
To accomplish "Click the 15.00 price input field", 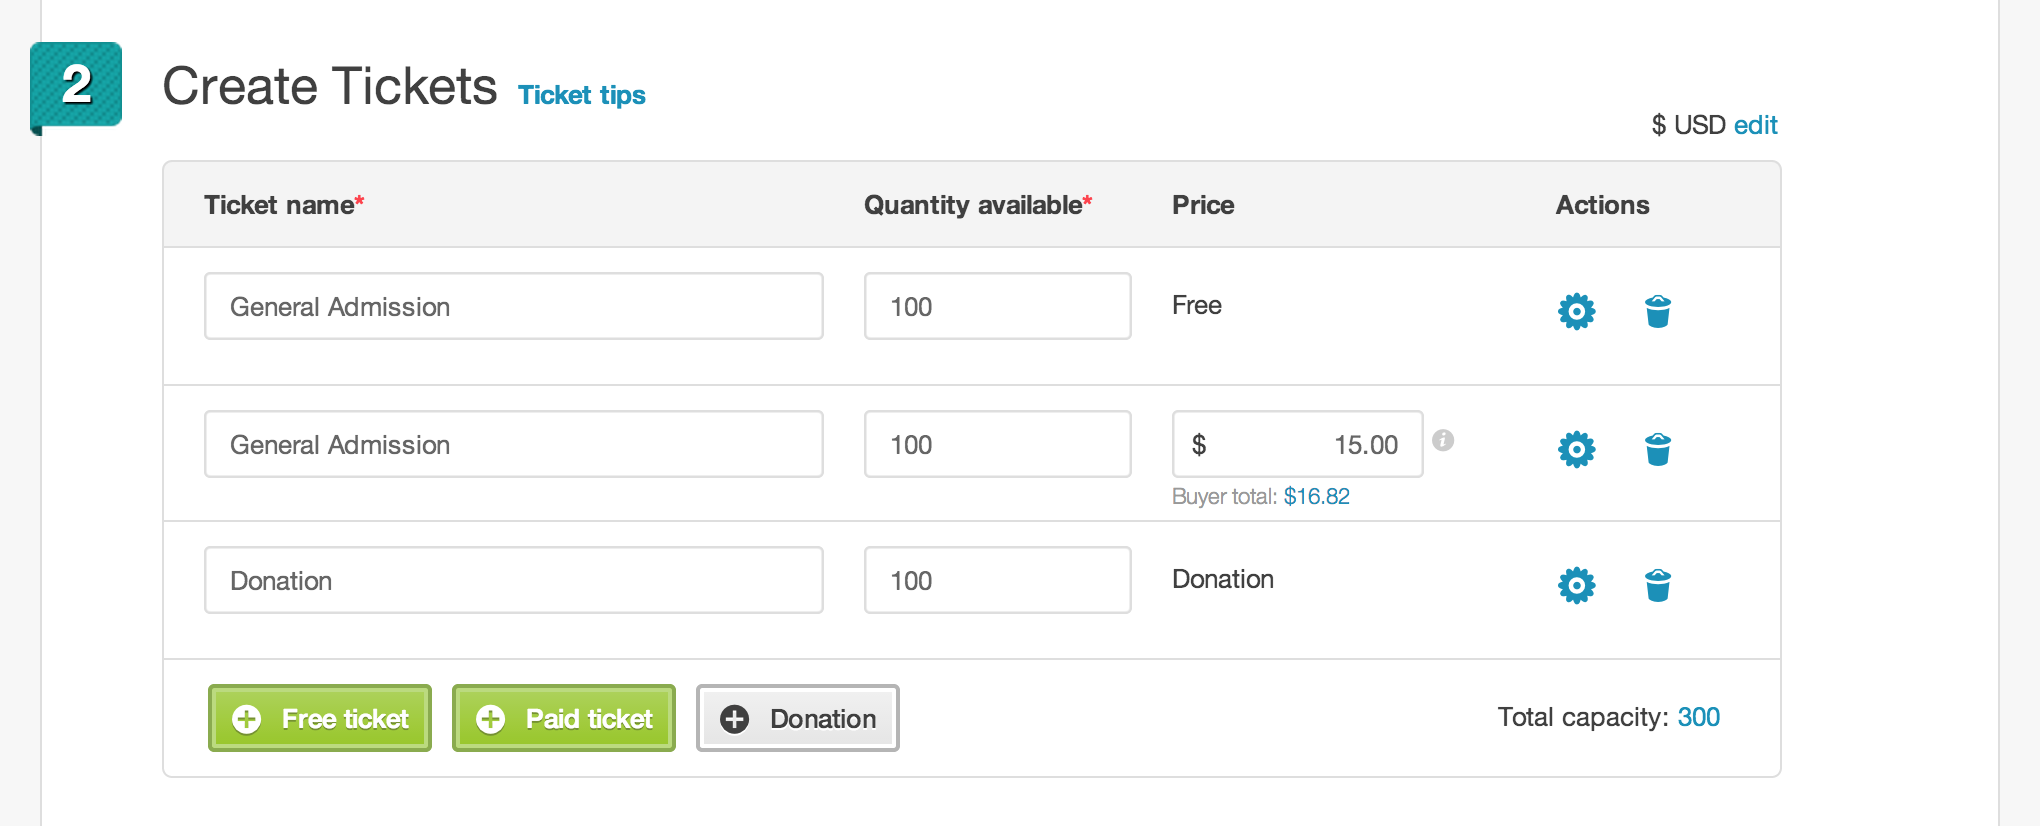I will [x=1298, y=444].
